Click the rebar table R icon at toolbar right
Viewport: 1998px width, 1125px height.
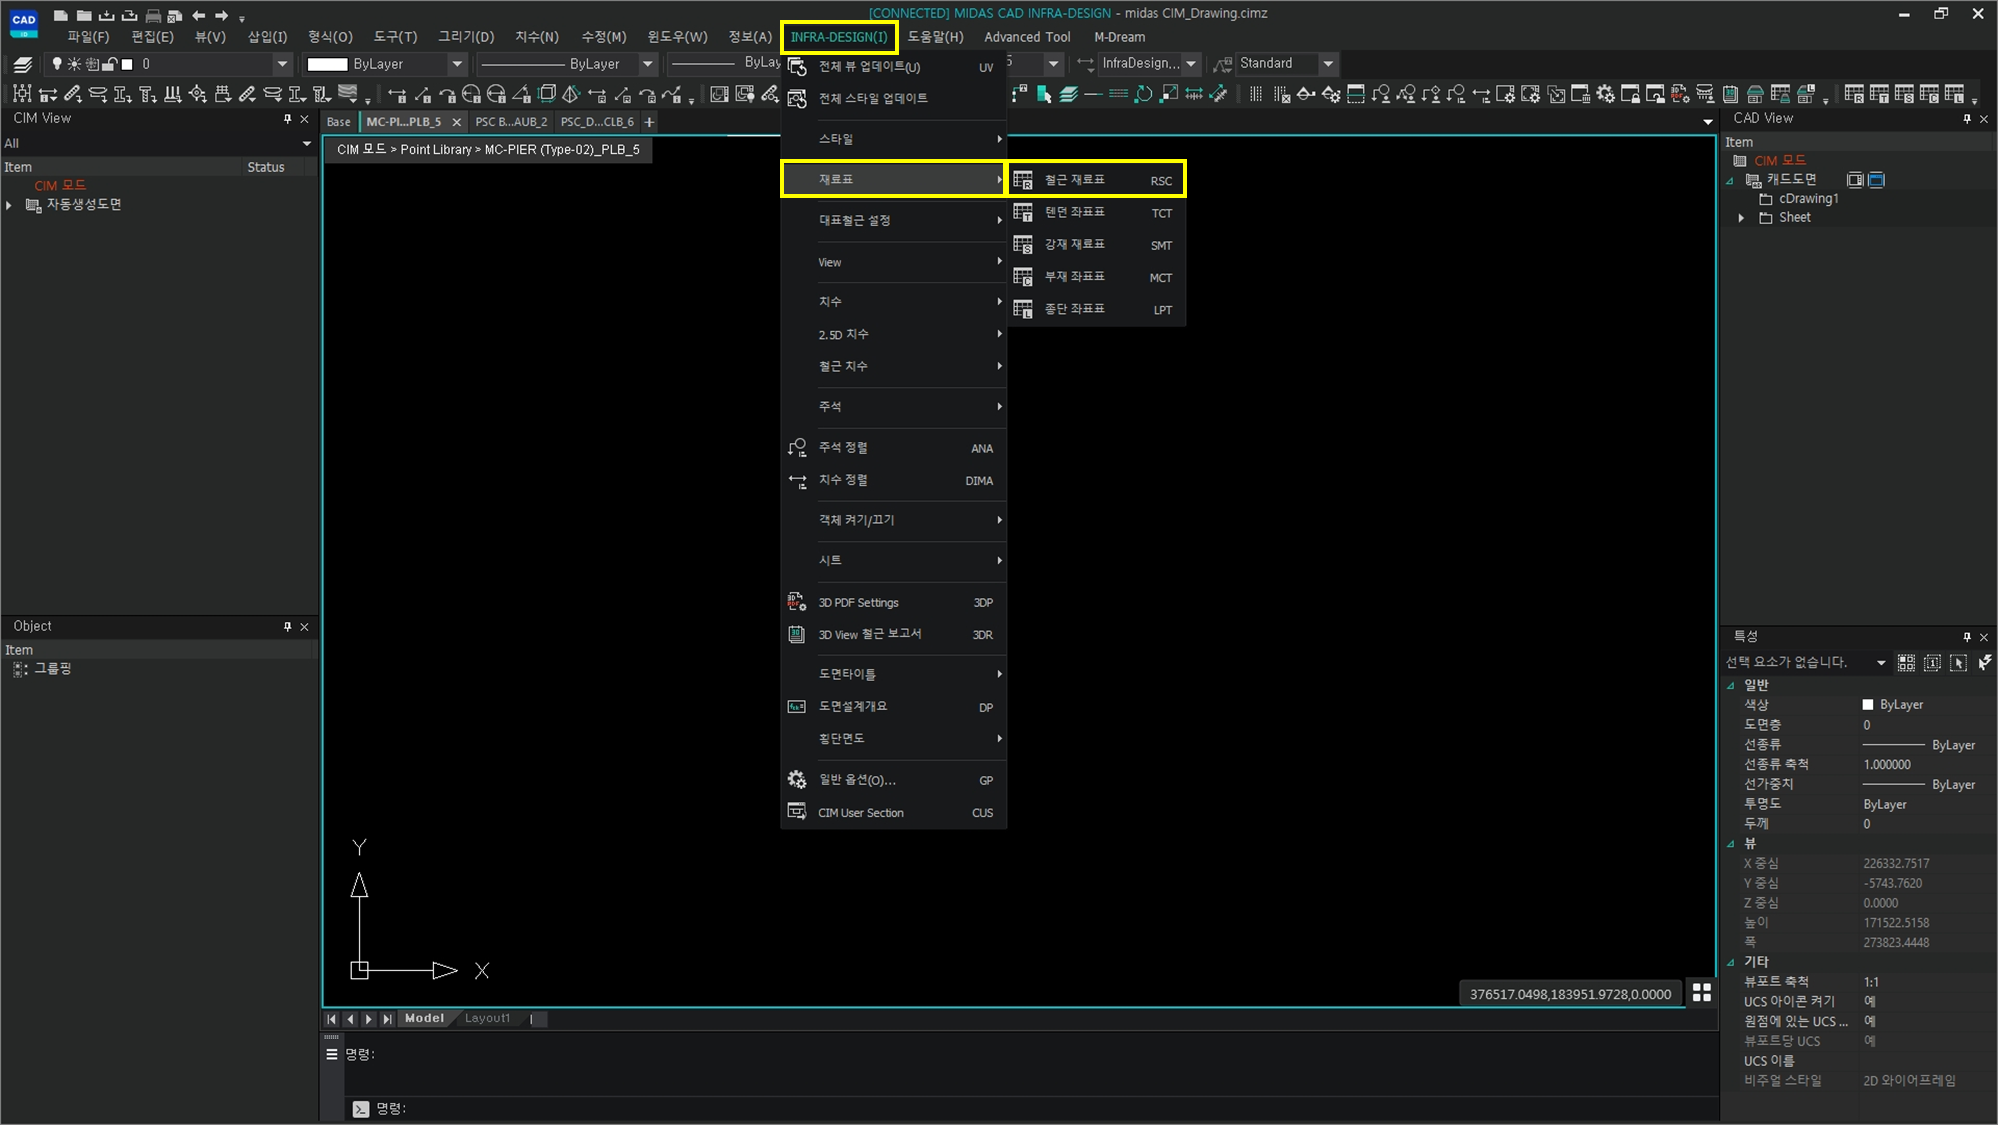pos(1854,94)
